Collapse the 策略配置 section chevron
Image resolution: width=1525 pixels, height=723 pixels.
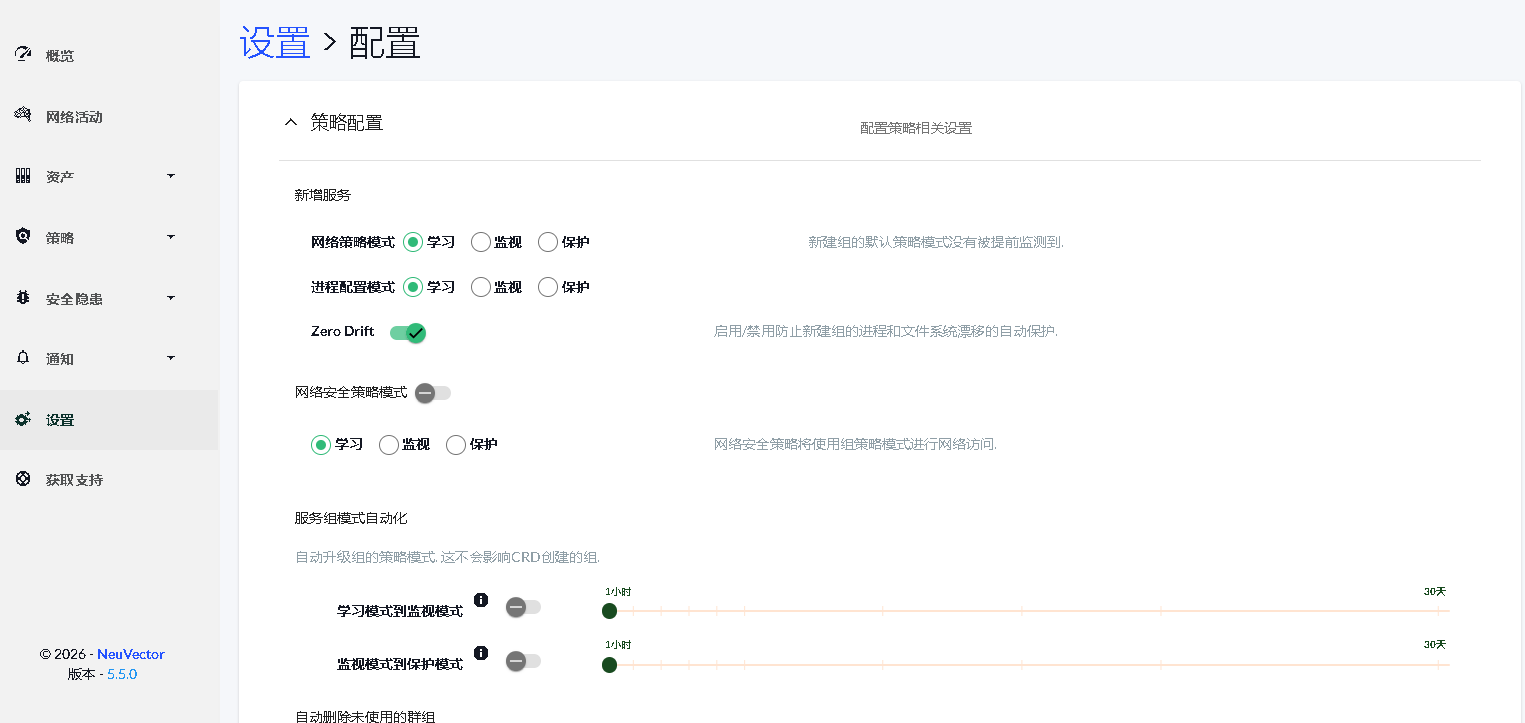tap(291, 123)
